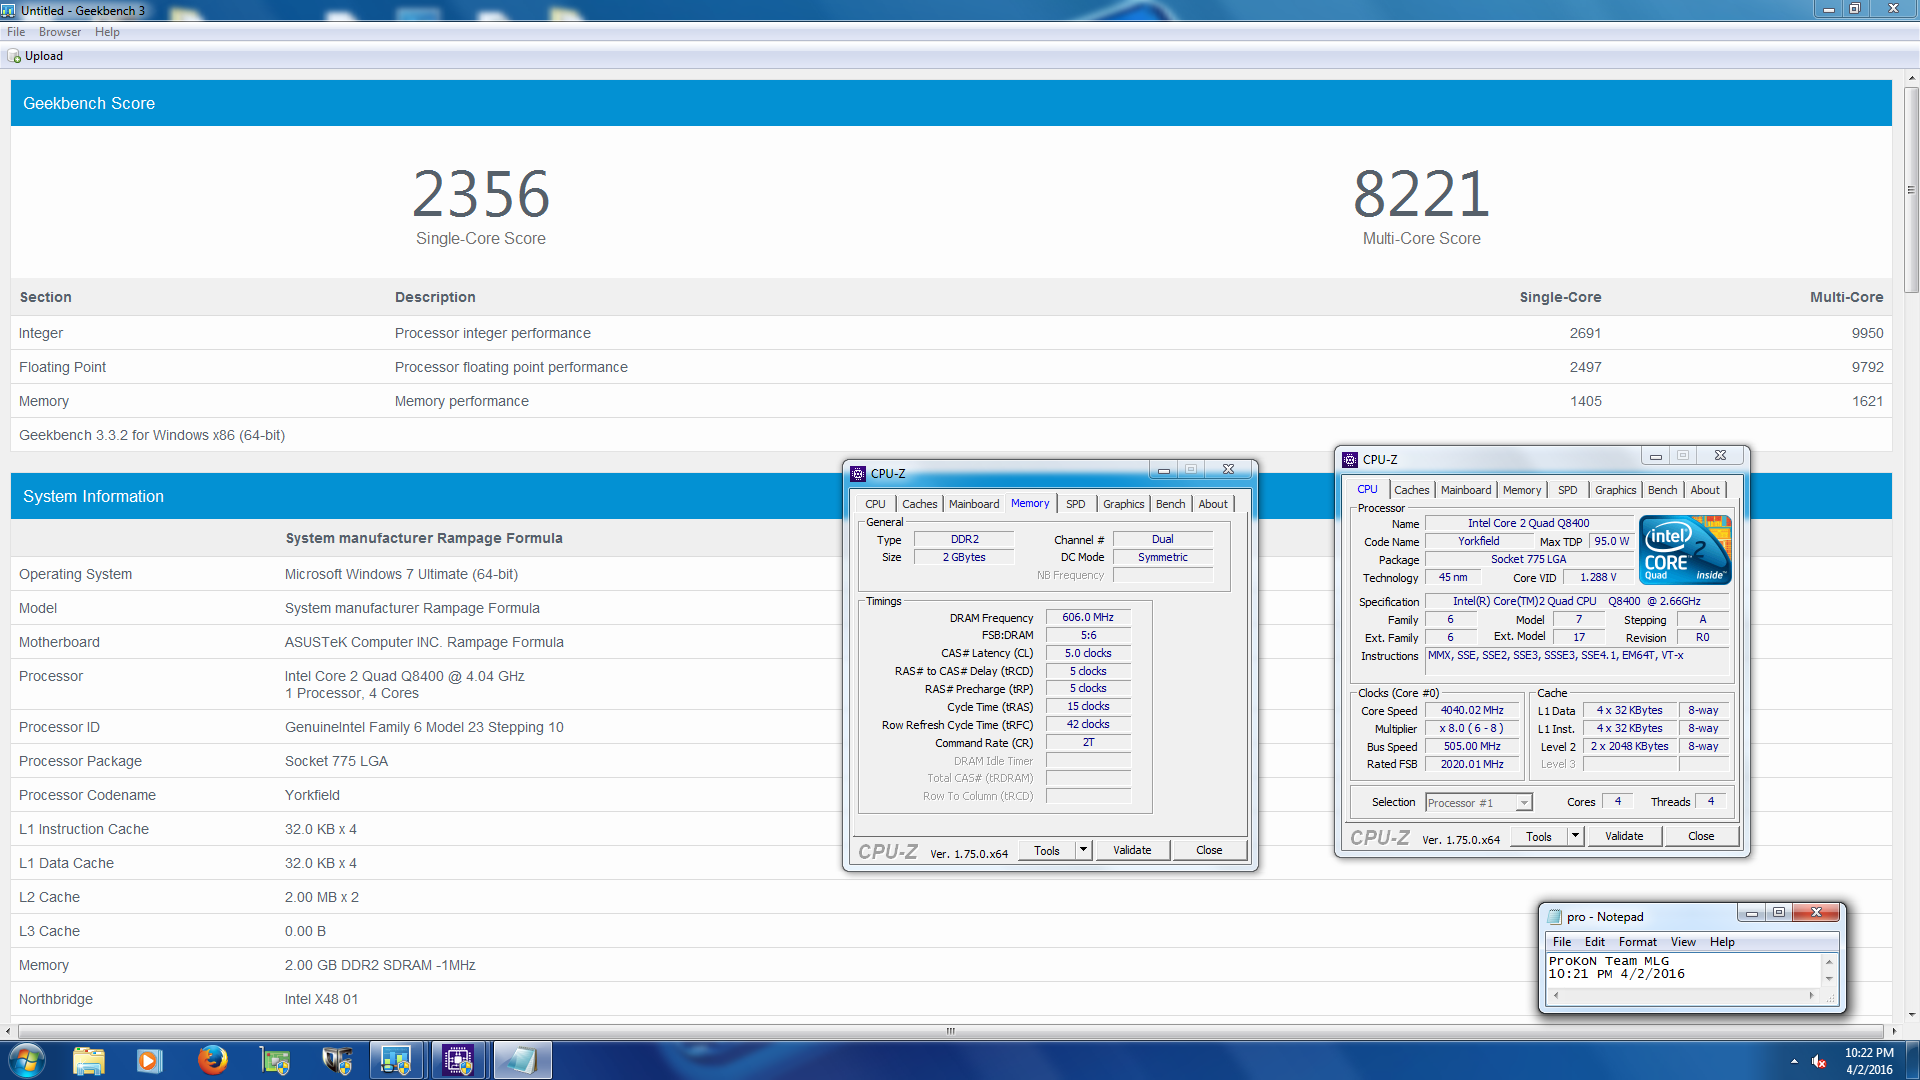The height and width of the screenshot is (1080, 1920).
Task: Open About tab in CPU-Z CPU window
Action: (x=1705, y=490)
